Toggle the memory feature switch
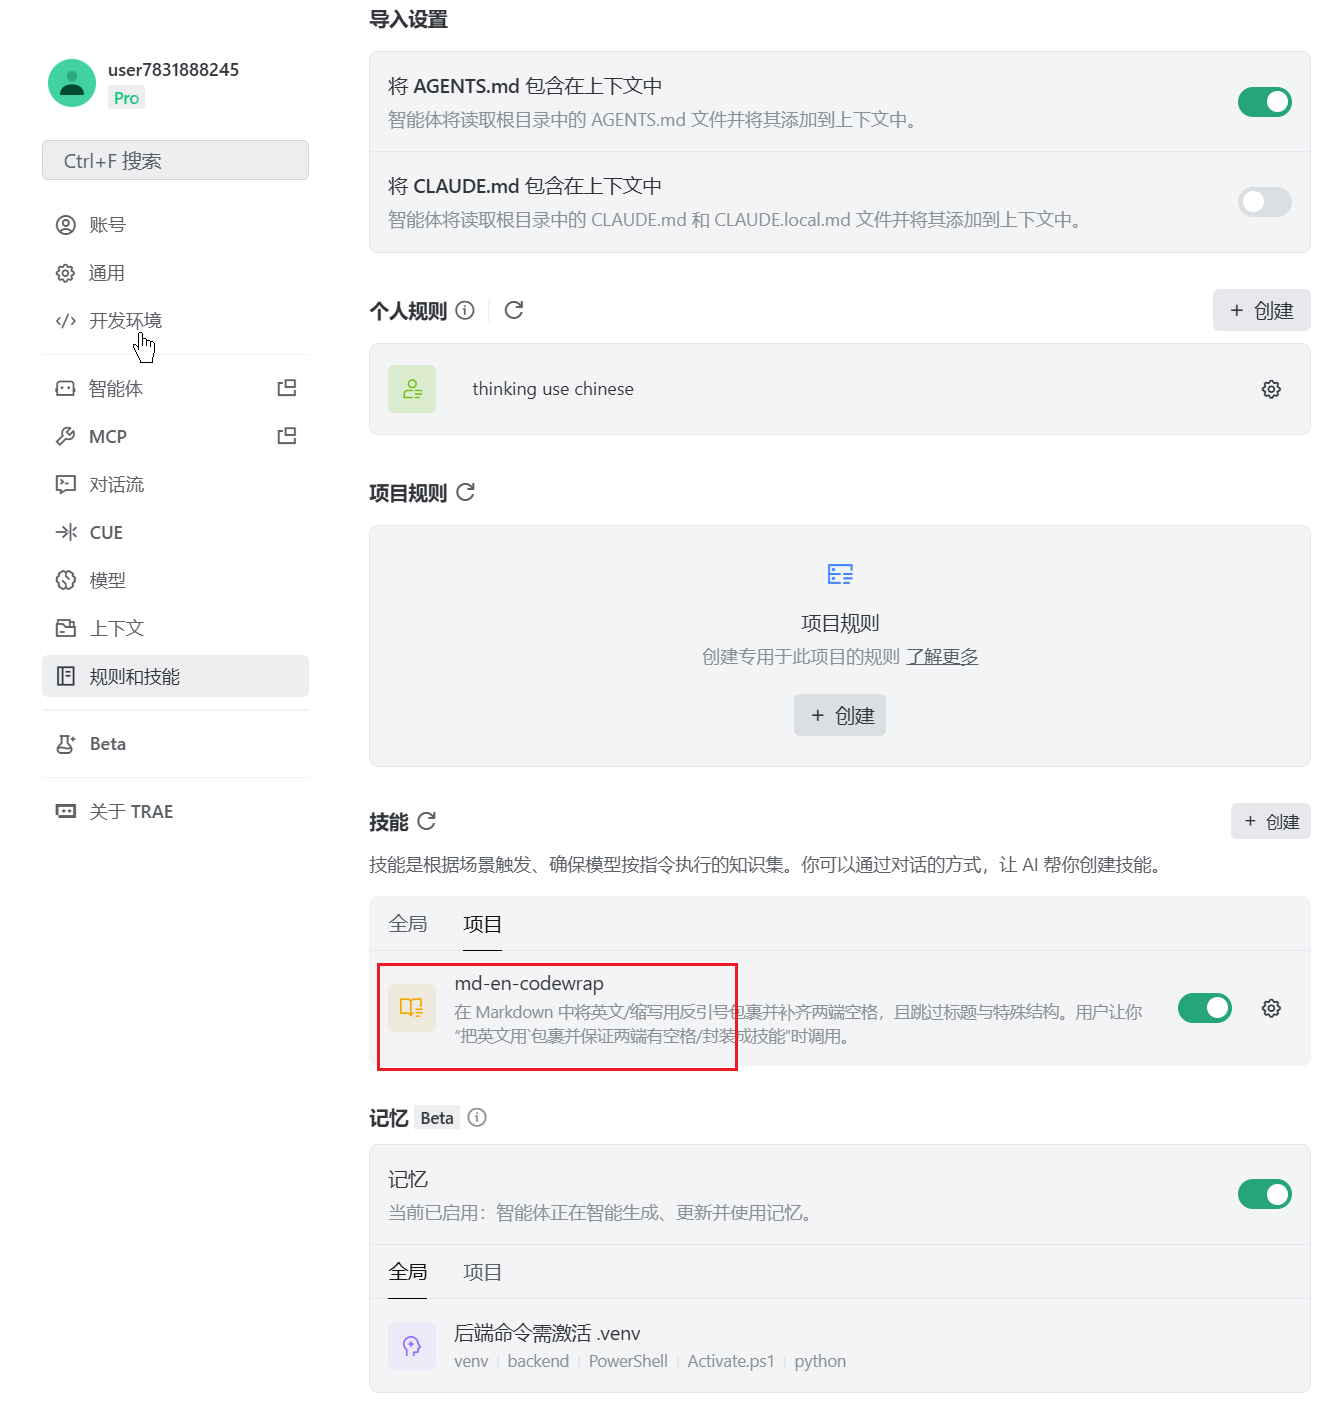Screen dimensions: 1341x1413 1264,1194
